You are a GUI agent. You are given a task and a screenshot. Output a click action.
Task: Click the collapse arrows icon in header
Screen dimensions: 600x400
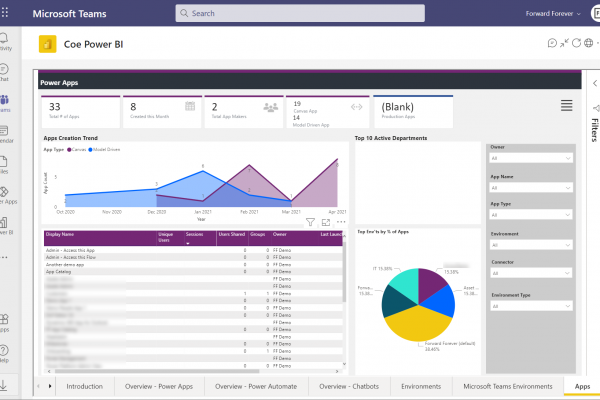(565, 43)
